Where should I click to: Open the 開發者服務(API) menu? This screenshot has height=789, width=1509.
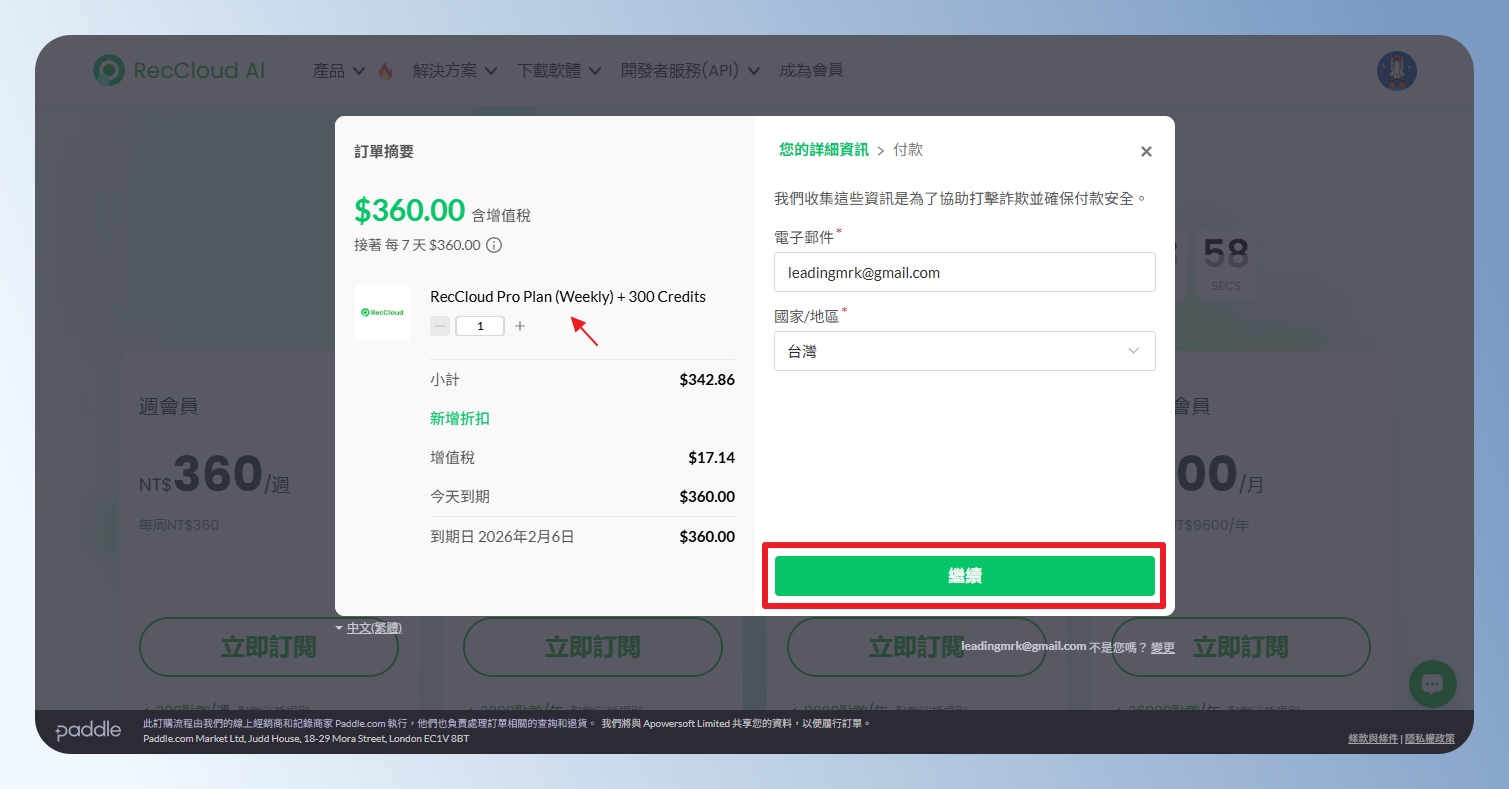click(690, 71)
